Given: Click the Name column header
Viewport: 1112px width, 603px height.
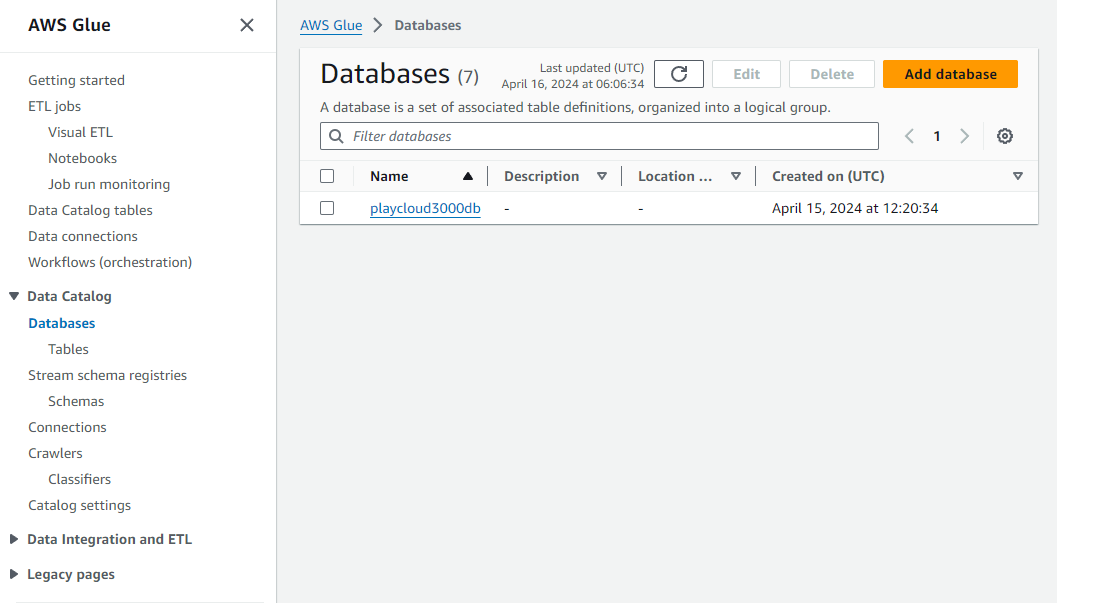Looking at the screenshot, I should [x=389, y=177].
